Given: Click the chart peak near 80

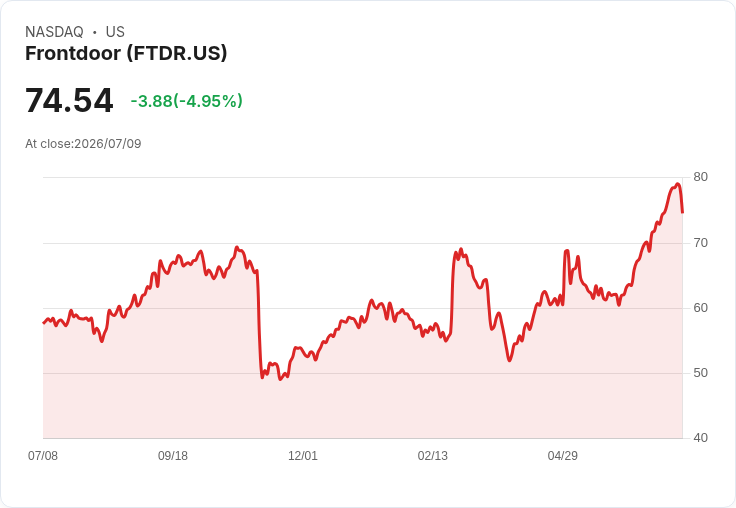Looking at the screenshot, I should pyautogui.click(x=677, y=184).
